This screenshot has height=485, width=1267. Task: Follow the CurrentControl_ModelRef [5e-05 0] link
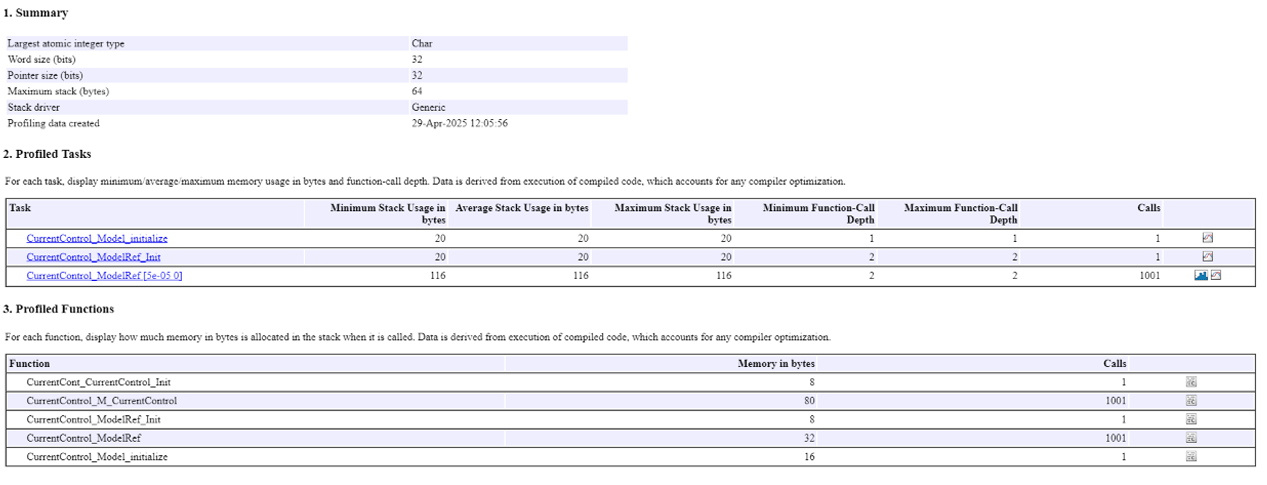point(104,276)
